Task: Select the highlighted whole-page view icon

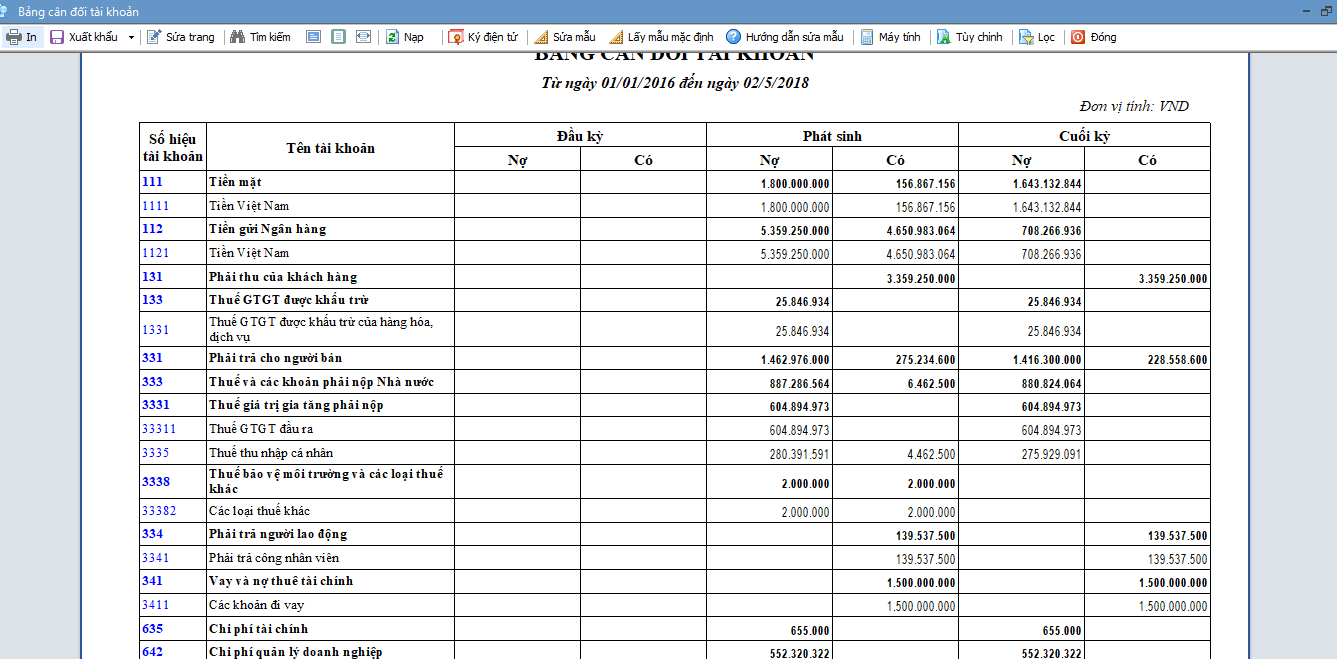Action: point(338,37)
